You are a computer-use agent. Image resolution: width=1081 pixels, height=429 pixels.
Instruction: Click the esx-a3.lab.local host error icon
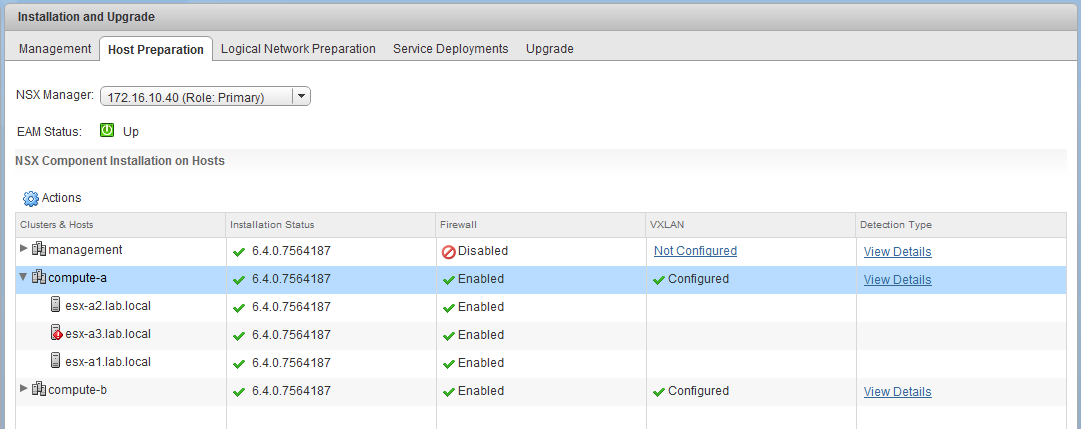(x=57, y=334)
